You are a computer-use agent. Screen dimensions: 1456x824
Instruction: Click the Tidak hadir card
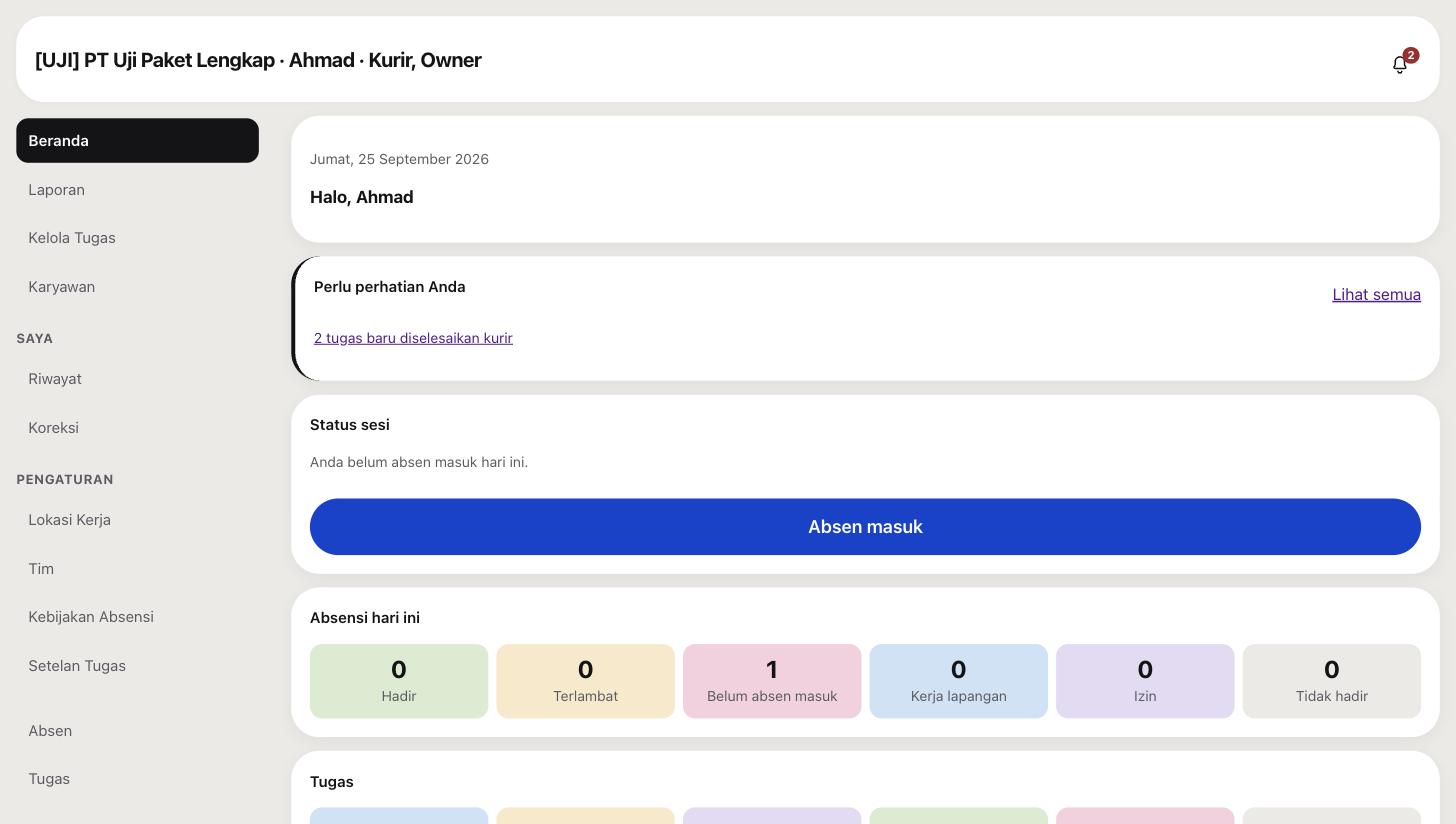point(1332,681)
